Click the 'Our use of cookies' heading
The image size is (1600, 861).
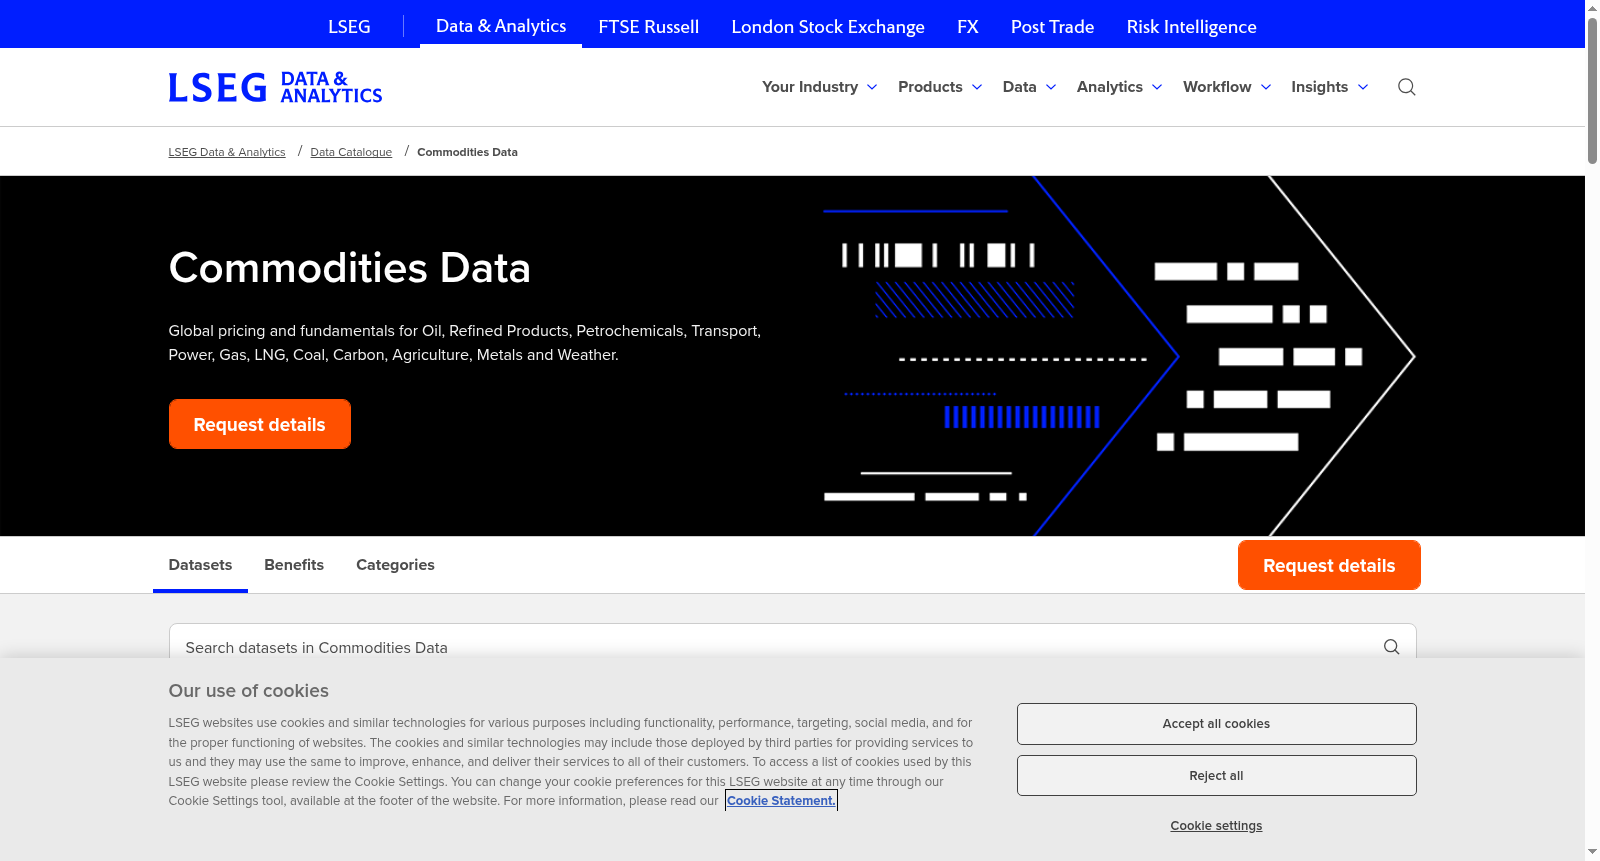point(248,691)
